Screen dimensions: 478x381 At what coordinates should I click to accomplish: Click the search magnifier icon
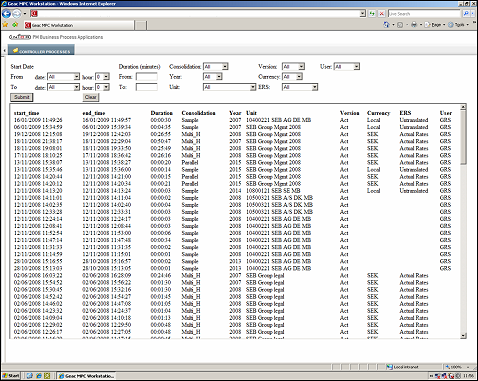(466, 14)
